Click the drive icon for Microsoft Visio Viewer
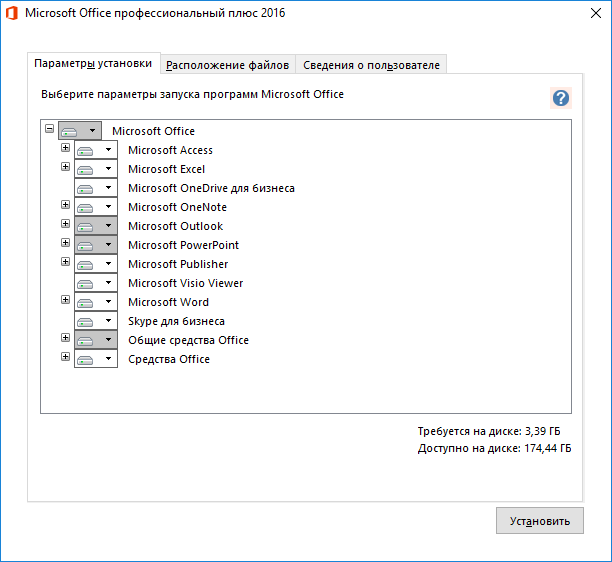Image resolution: width=612 pixels, height=562 pixels. tap(86, 283)
